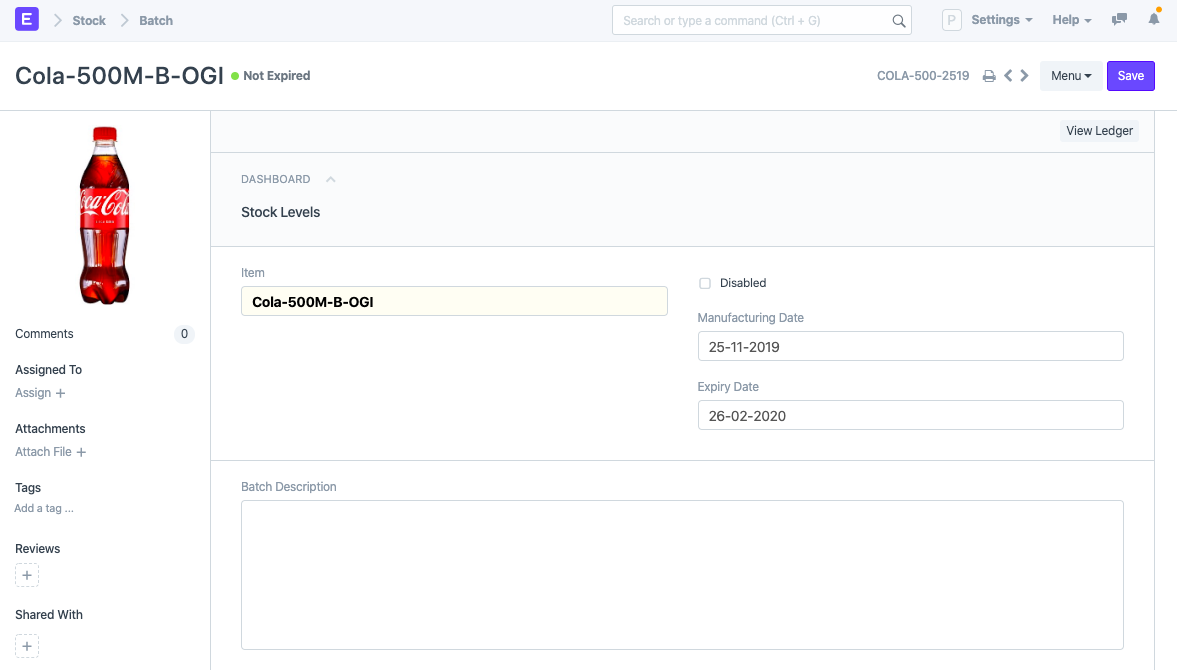Image resolution: width=1177 pixels, height=670 pixels.
Task: Open the chat messages icon
Action: tap(1120, 20)
